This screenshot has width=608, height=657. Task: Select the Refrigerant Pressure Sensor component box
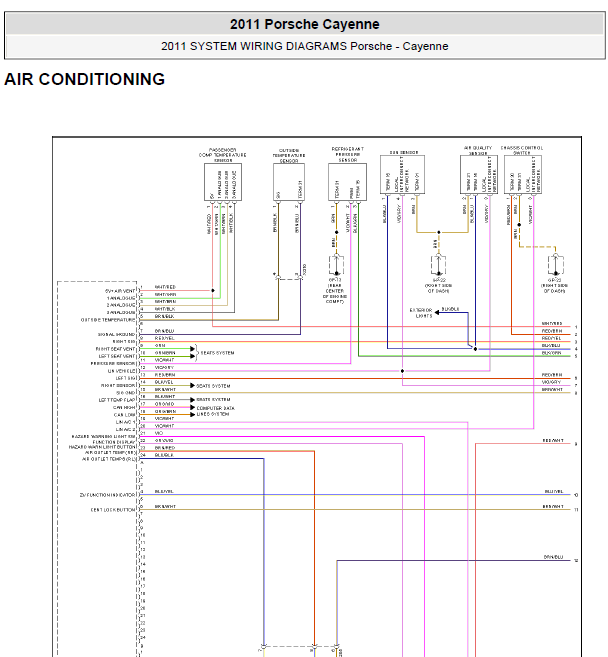pos(347,182)
